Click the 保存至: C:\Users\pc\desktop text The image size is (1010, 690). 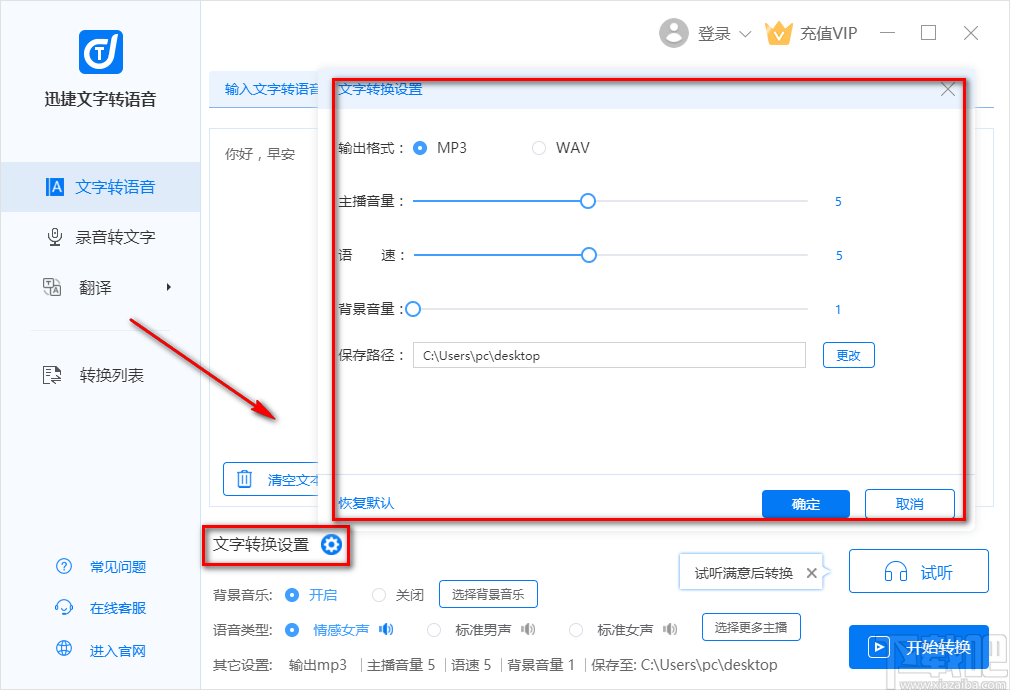point(684,665)
